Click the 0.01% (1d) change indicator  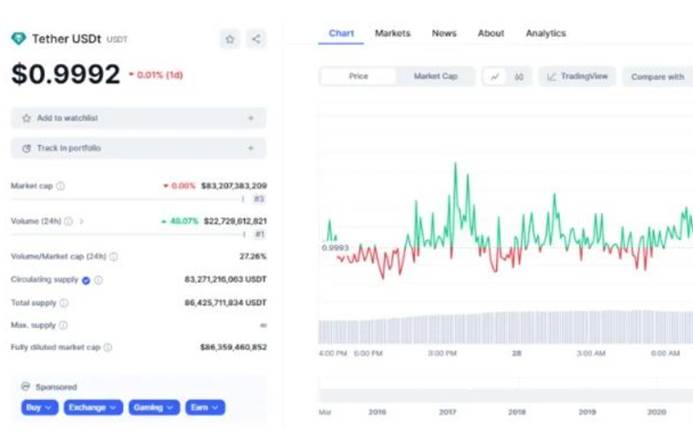coord(156,75)
